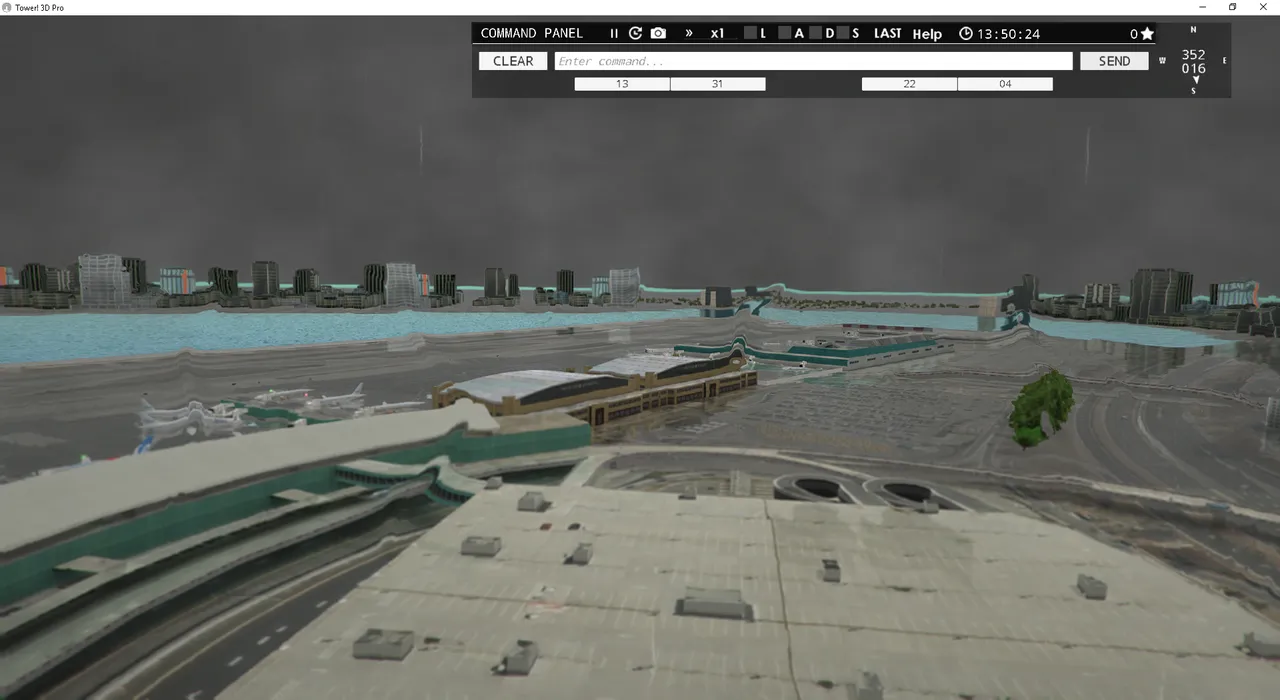Viewport: 1280px width, 700px height.
Task: Toggle the S checkbox
Action: (x=842, y=33)
